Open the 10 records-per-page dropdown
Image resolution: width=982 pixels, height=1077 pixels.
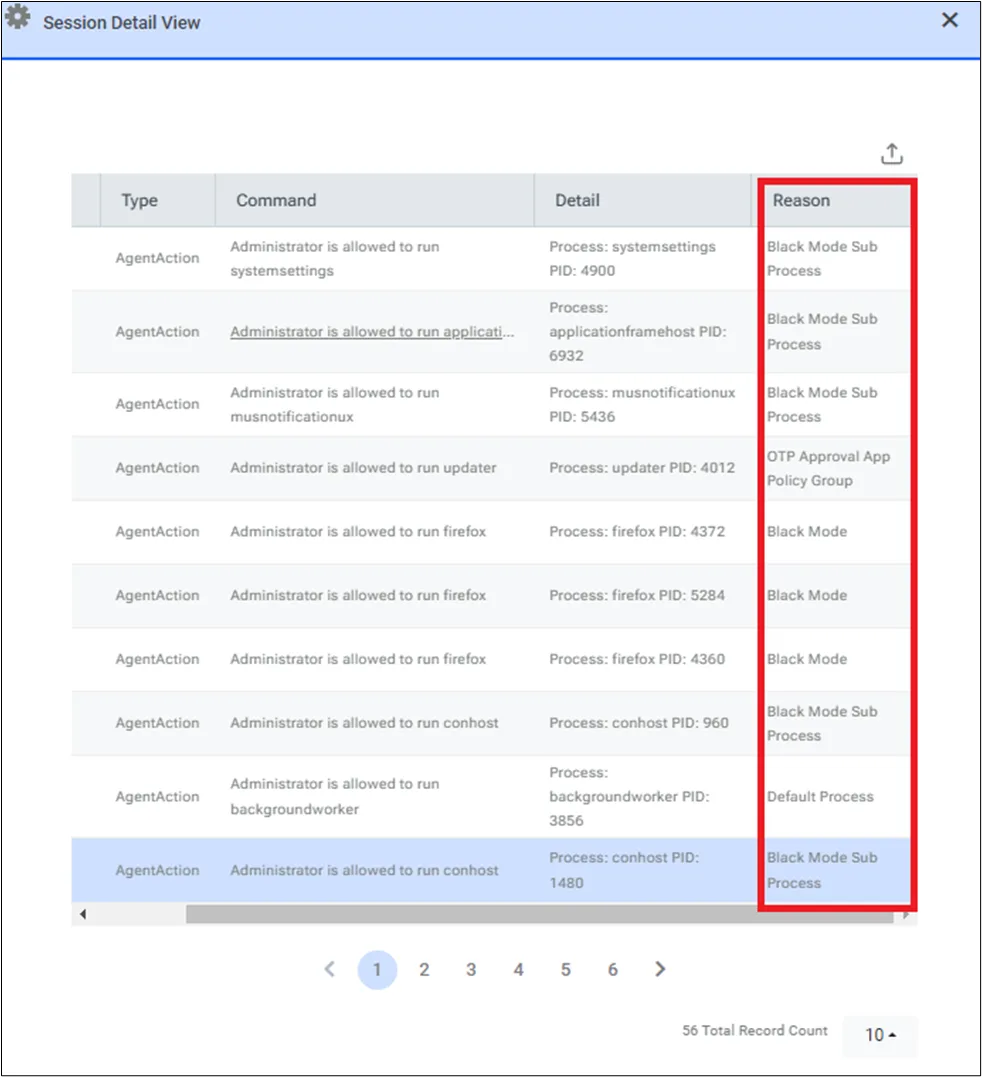[880, 1034]
